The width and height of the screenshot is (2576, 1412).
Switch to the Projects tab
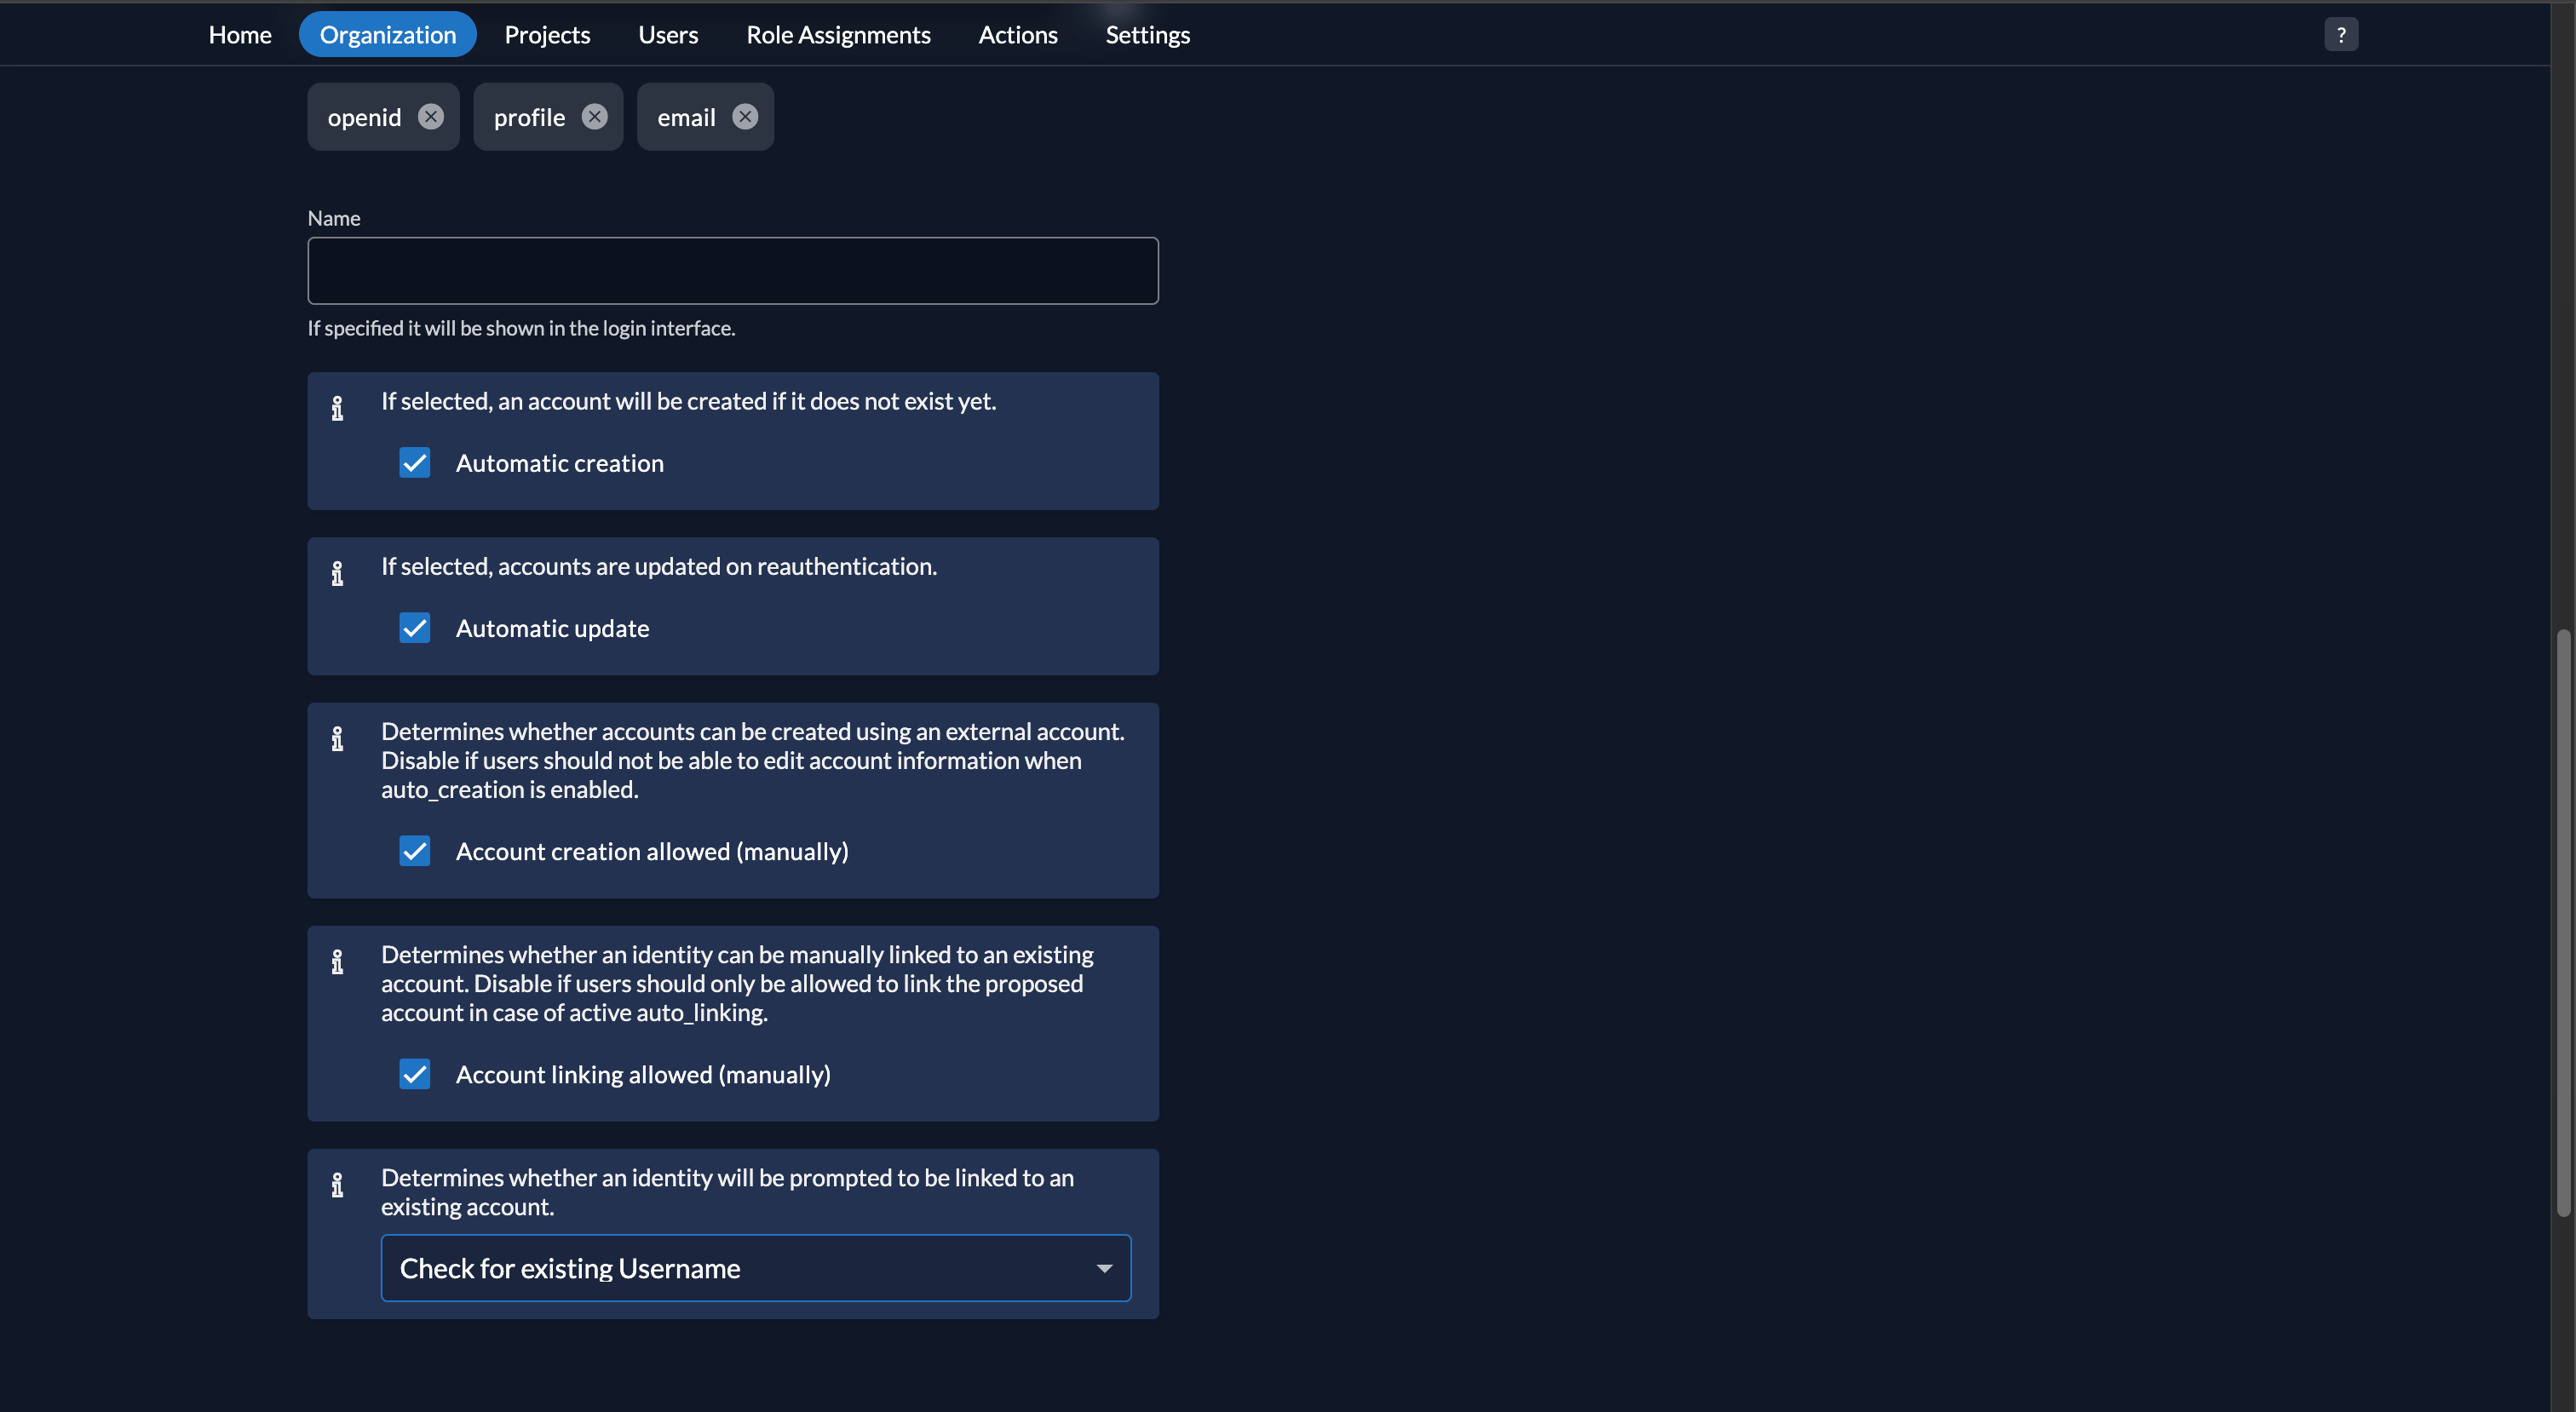pos(547,35)
